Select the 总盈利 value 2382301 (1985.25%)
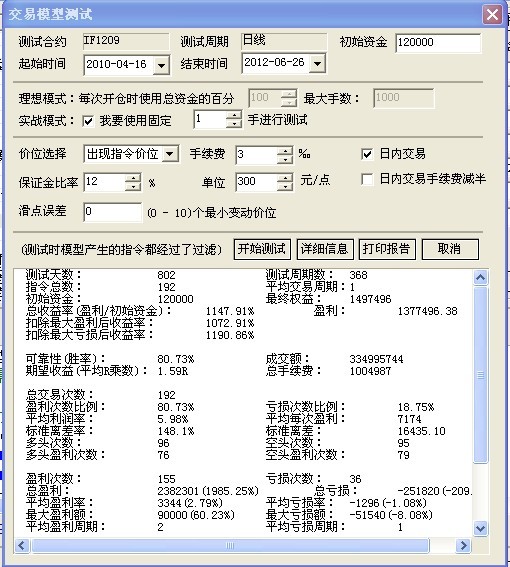The height and width of the screenshot is (567, 510). (208, 491)
